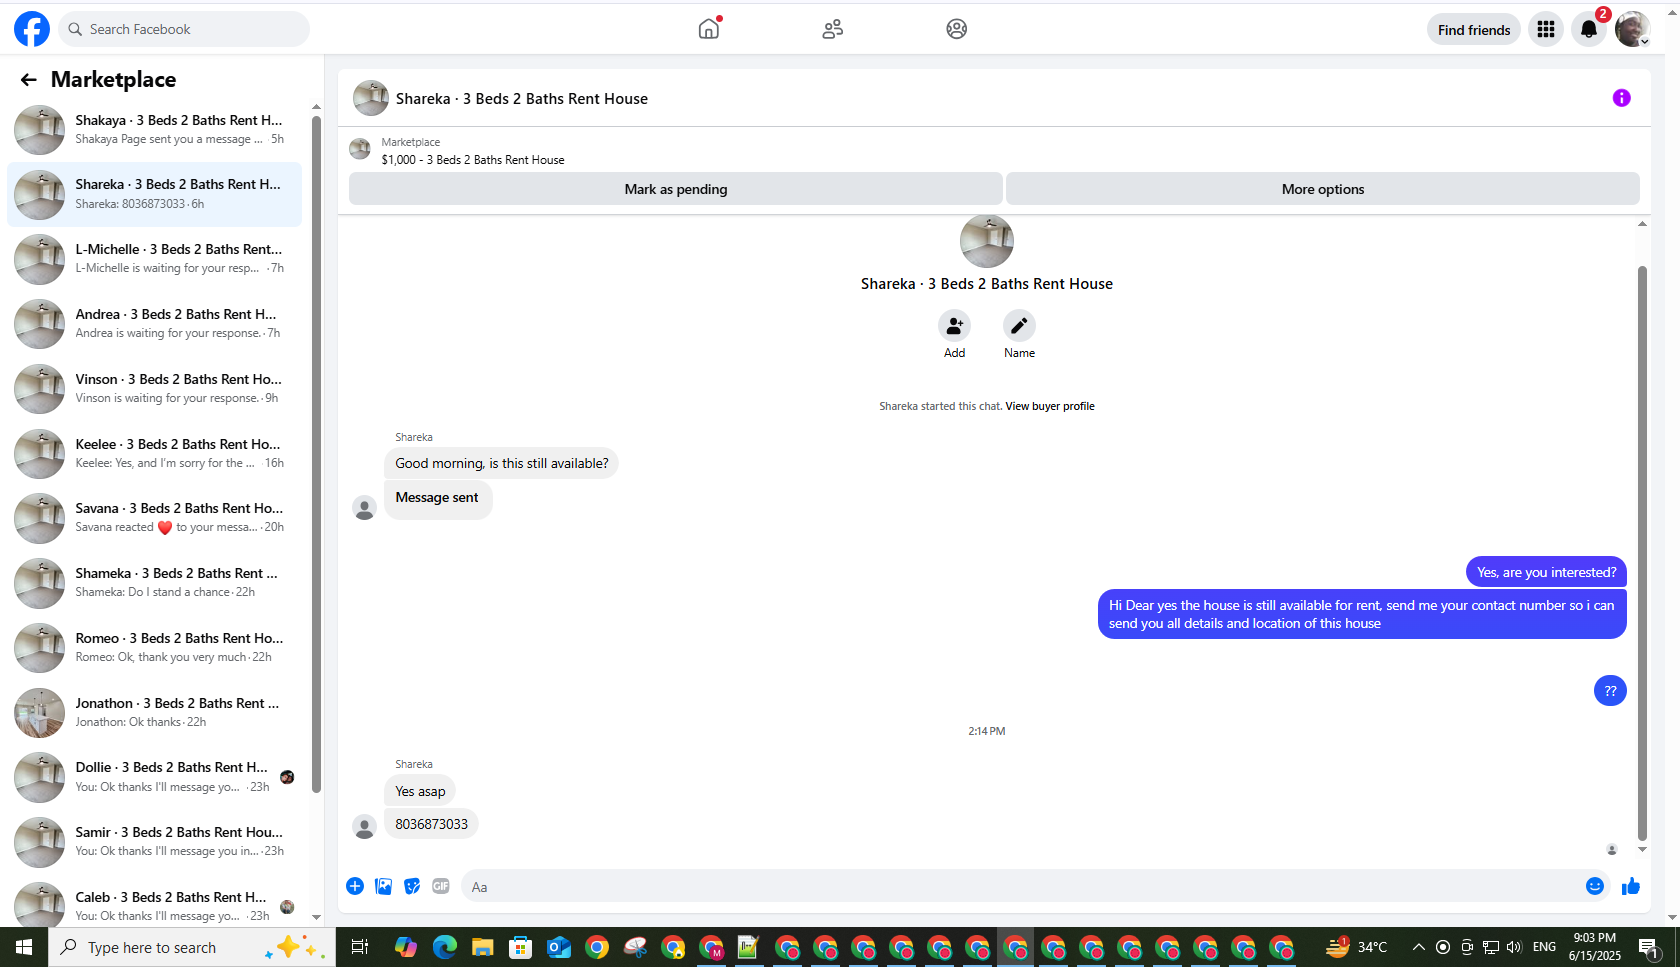Open the weather widget showing 34°C

(x=1357, y=947)
